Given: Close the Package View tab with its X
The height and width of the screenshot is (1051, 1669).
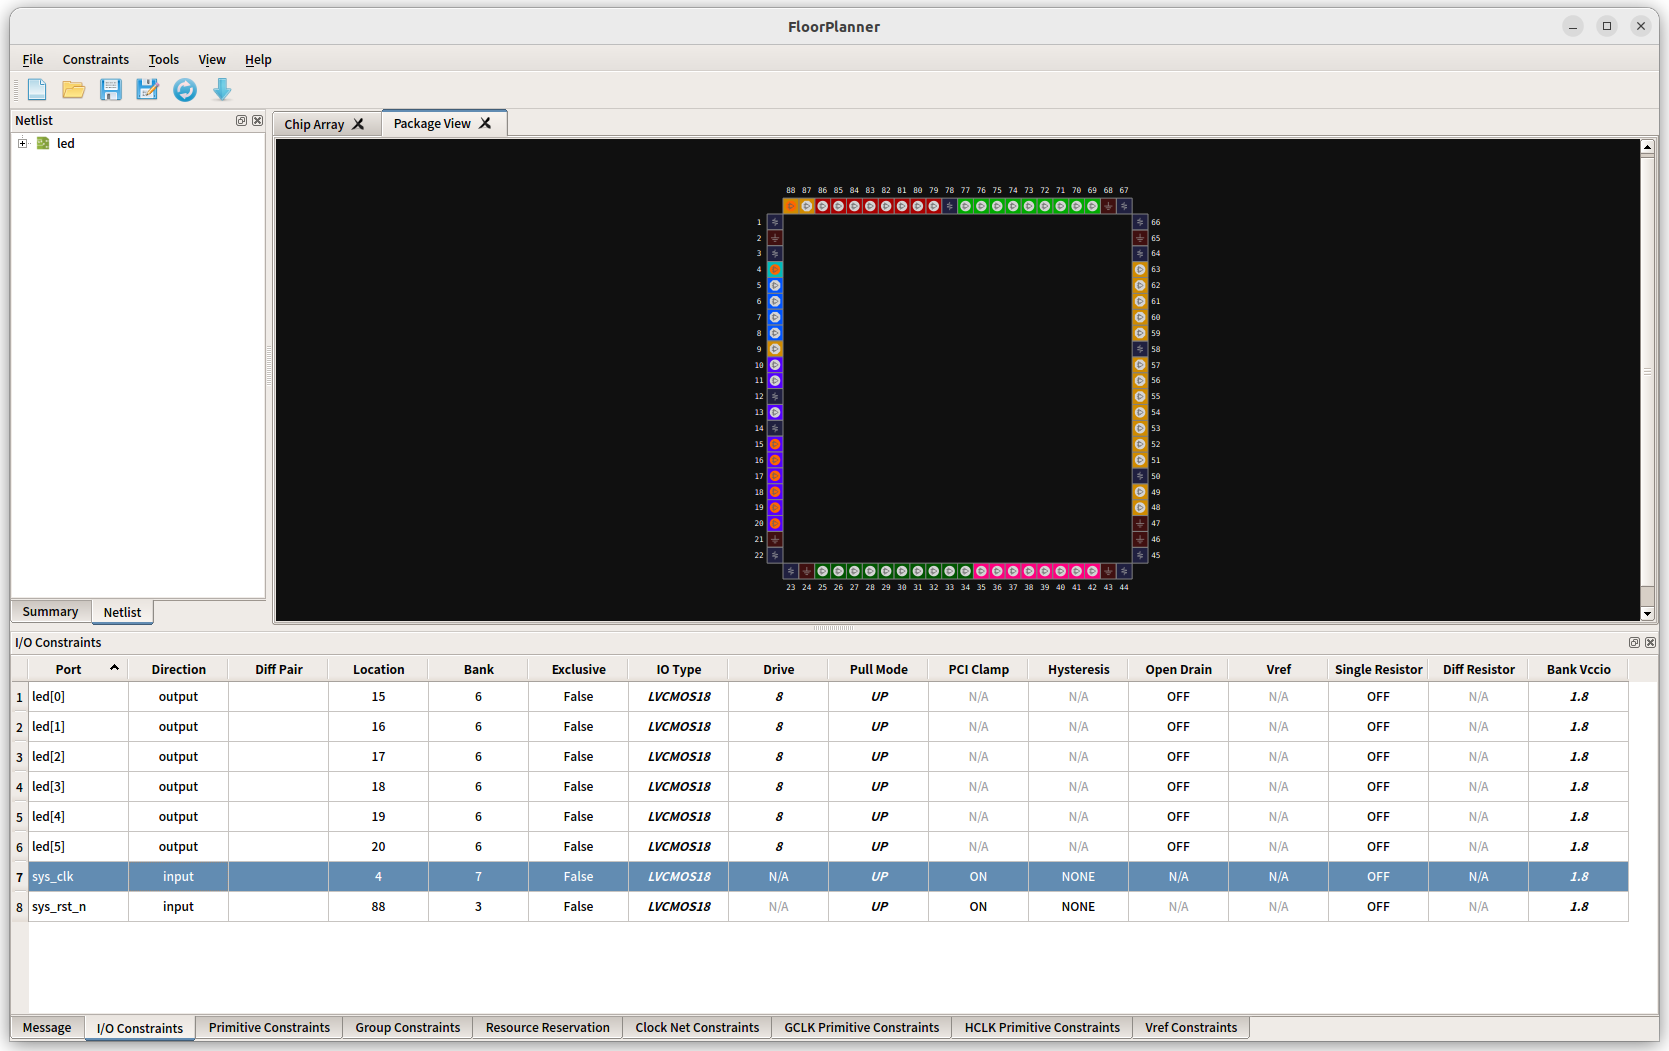Looking at the screenshot, I should (x=485, y=123).
